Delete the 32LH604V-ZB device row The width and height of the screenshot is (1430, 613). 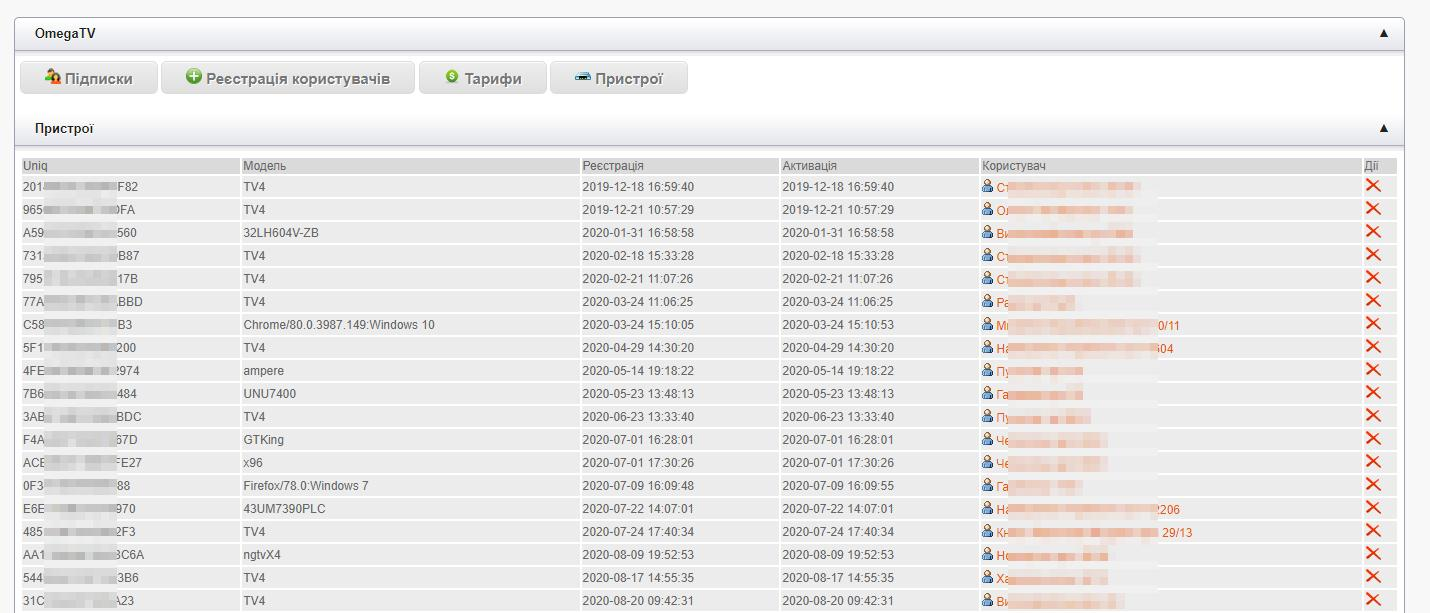(1373, 232)
